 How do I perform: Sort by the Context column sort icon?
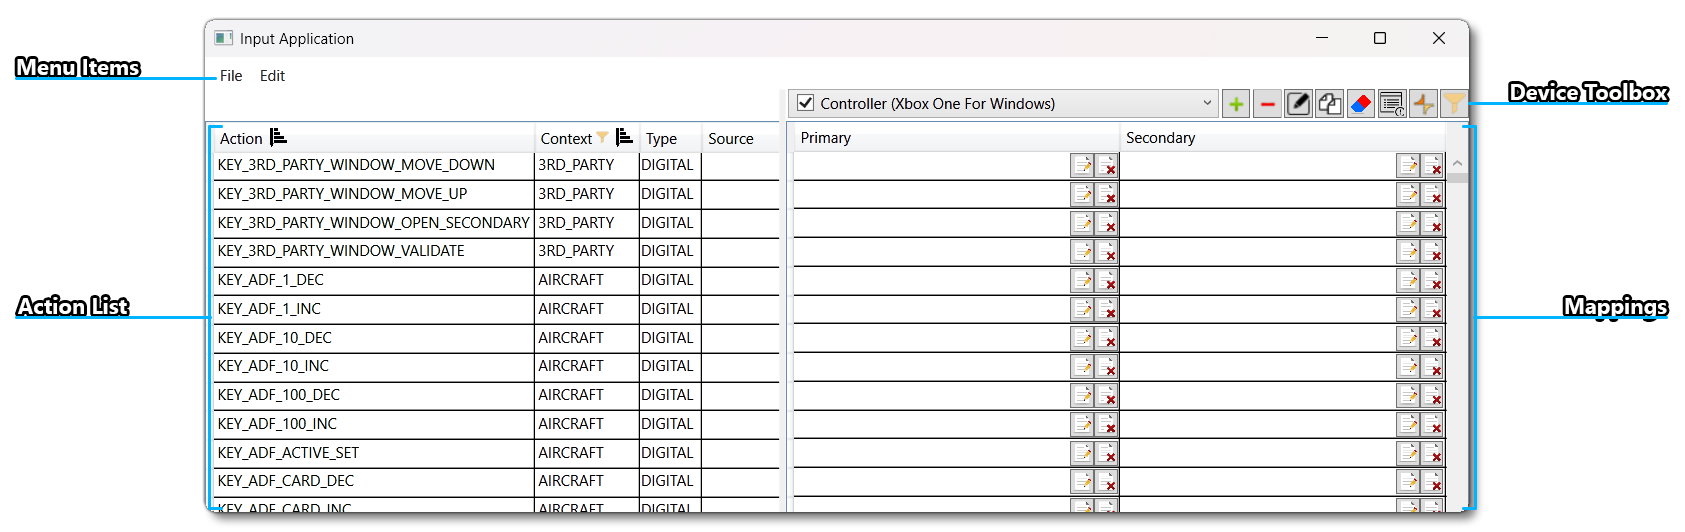[x=624, y=137]
